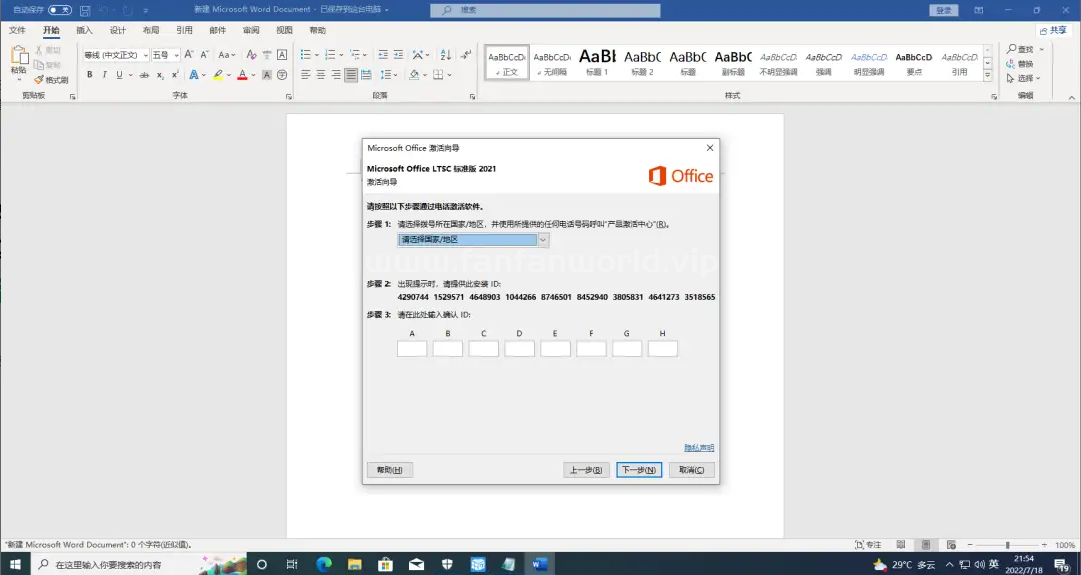
Task: Switch to the Review ribbon tab
Action: [x=250, y=31]
